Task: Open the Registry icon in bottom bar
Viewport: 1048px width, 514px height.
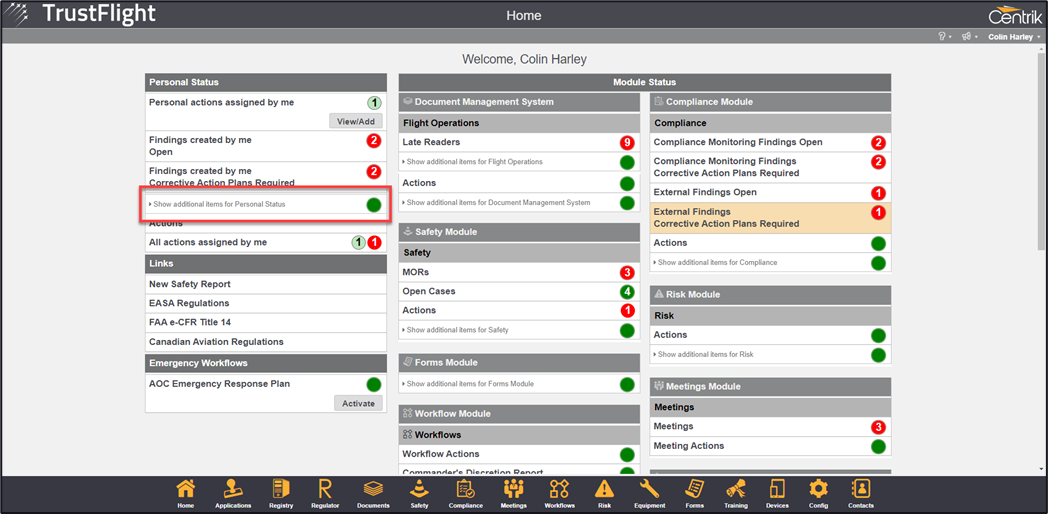Action: [x=281, y=490]
